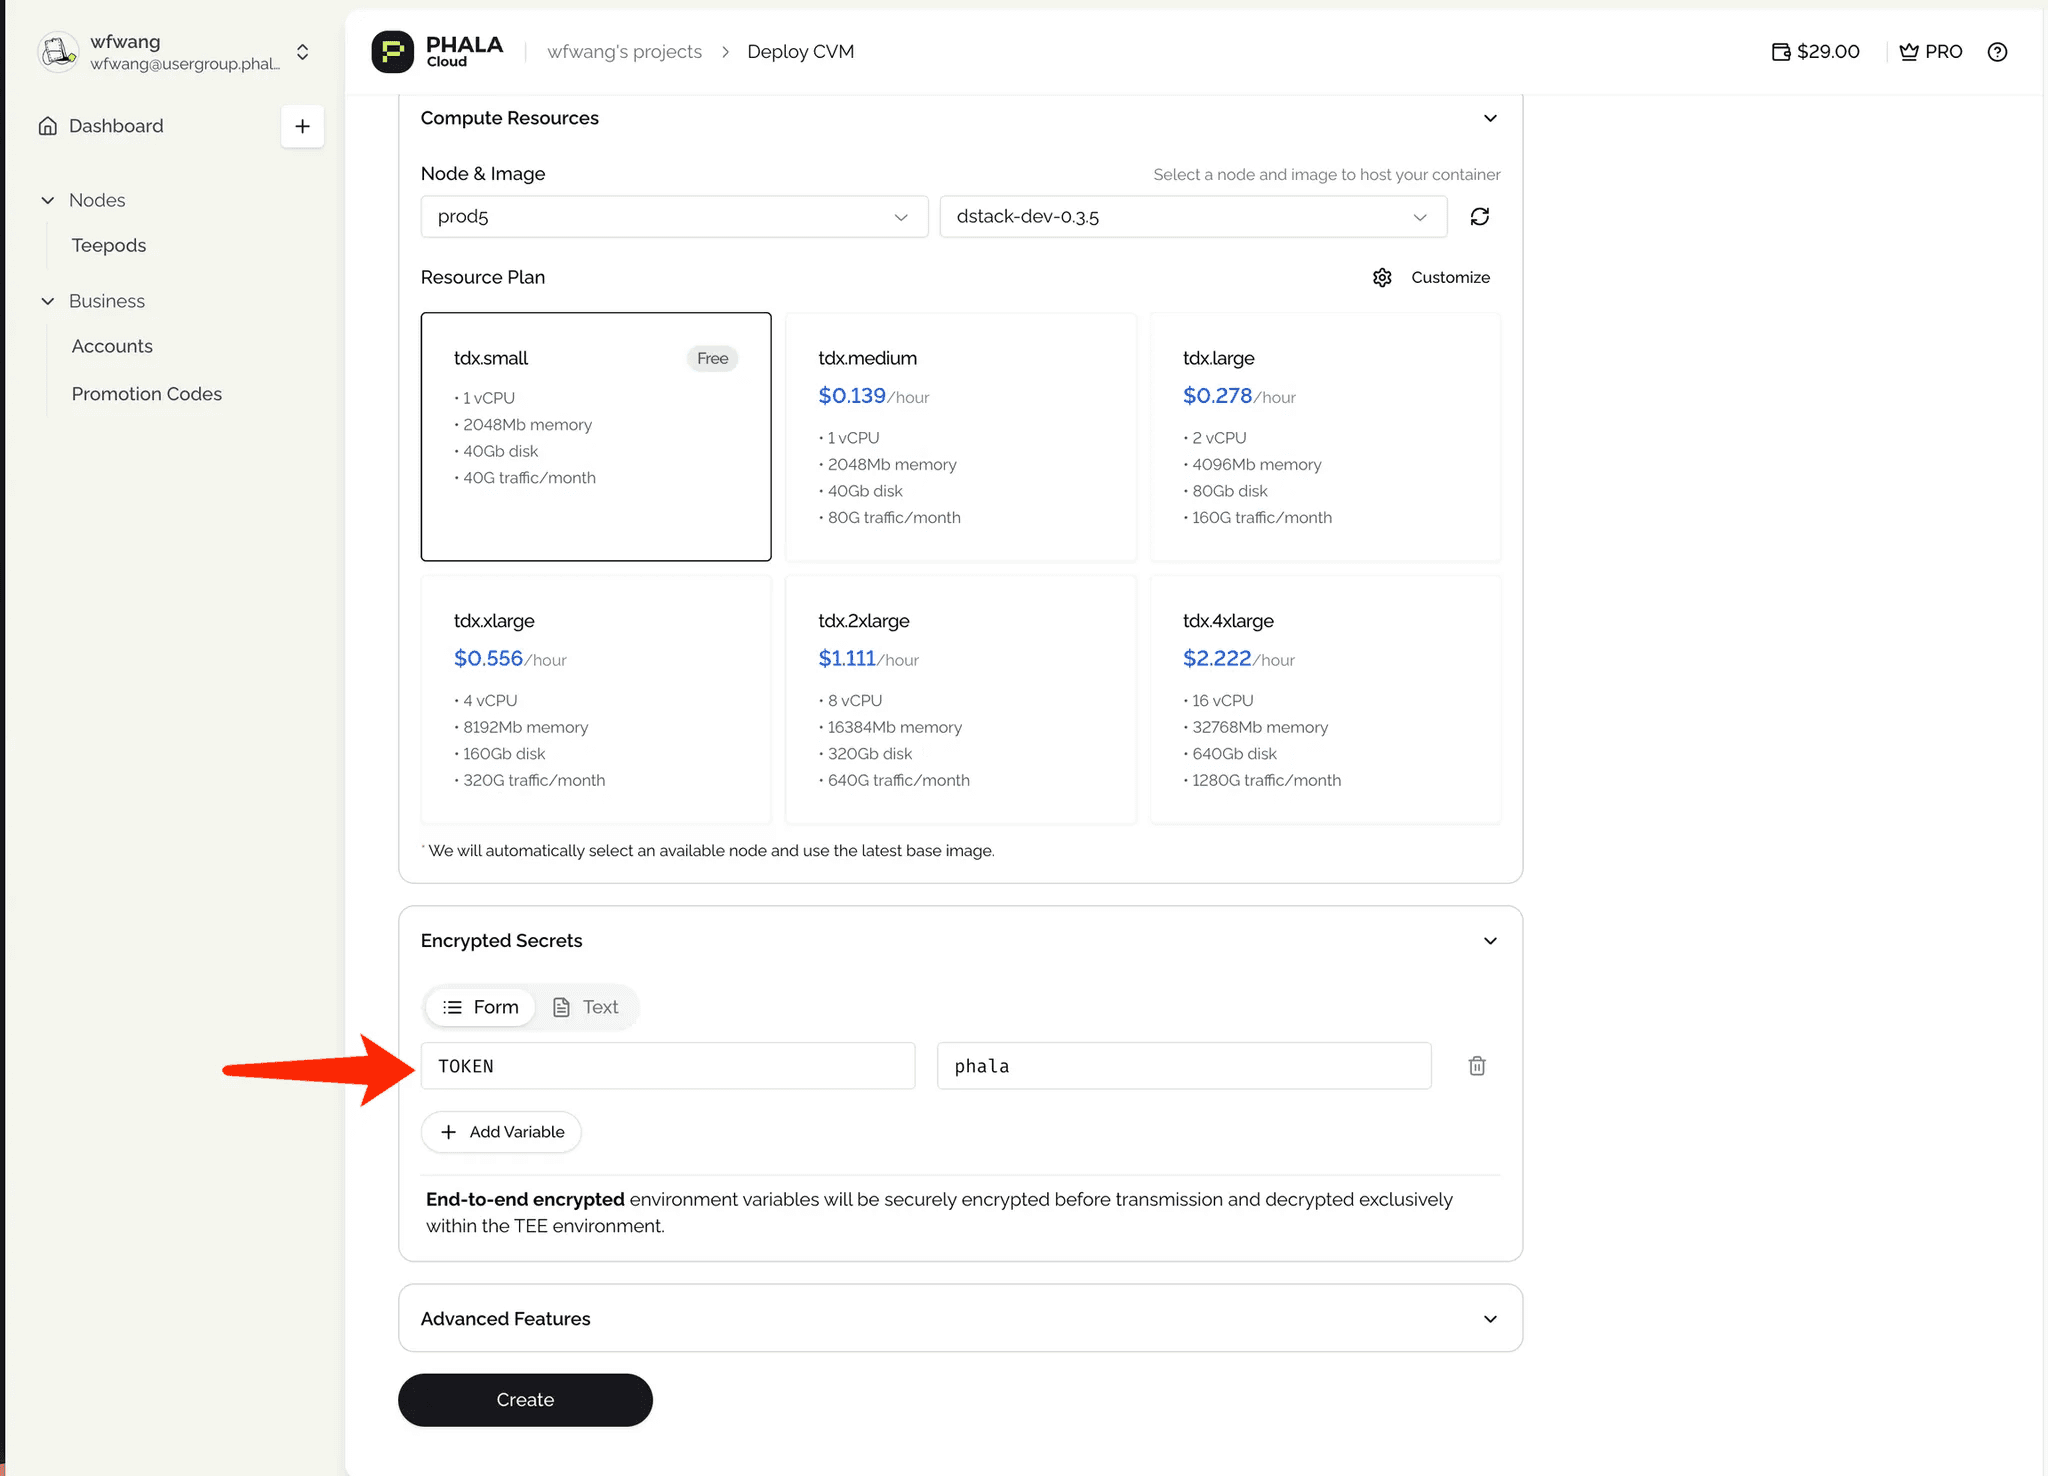Click the Add Variable button

(502, 1132)
